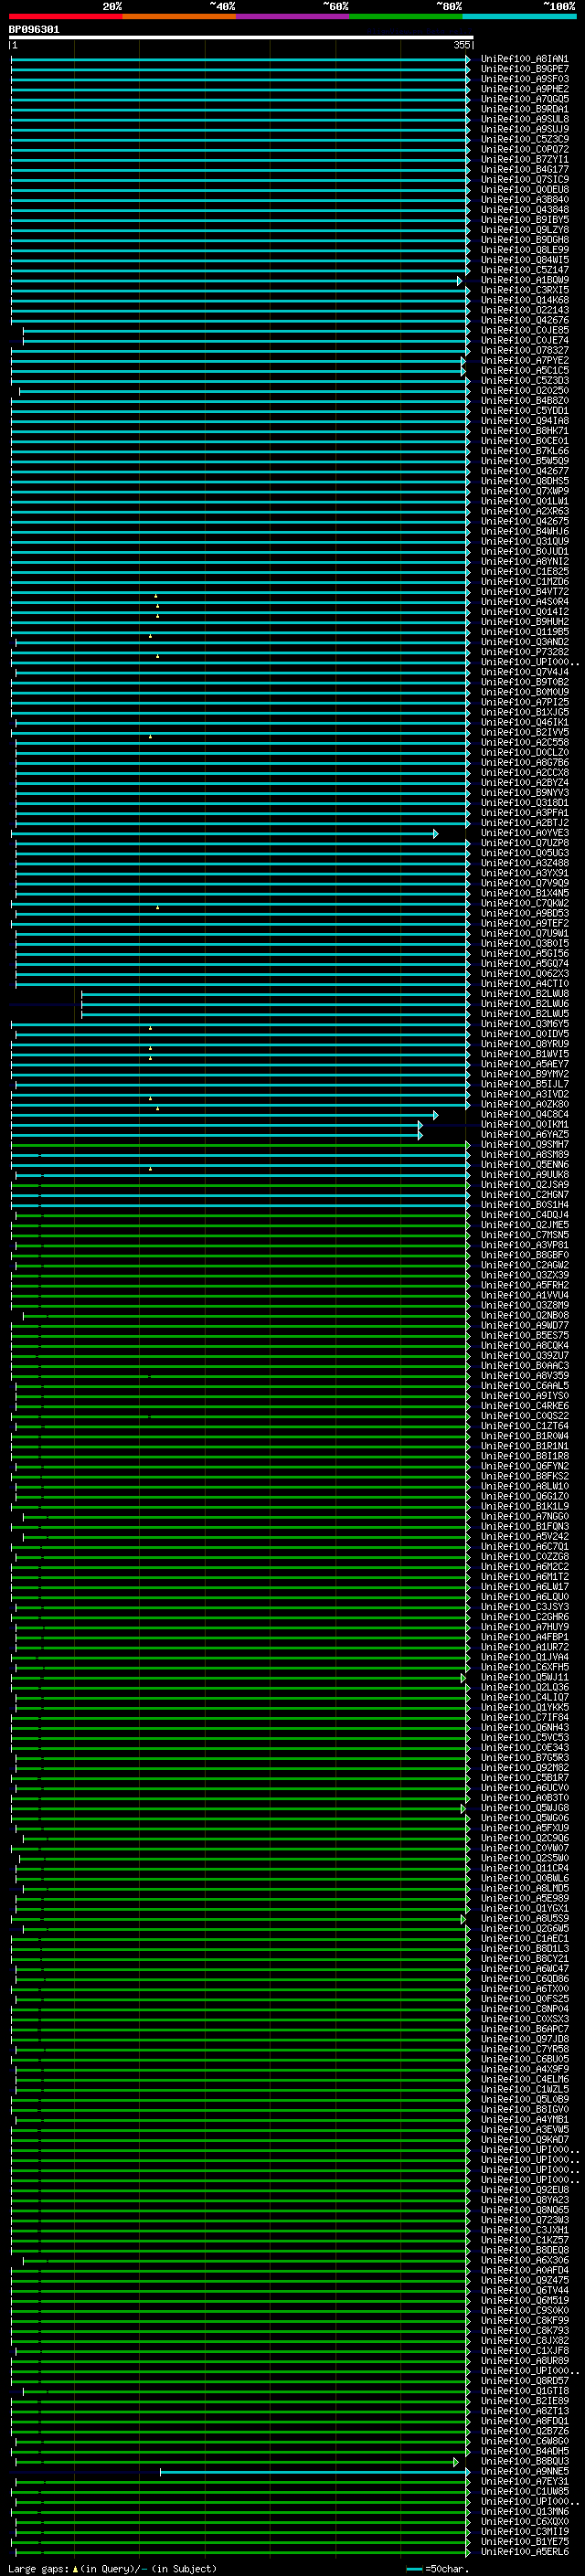Select label UniRef100_B9IBY5

pyautogui.click(x=524, y=219)
